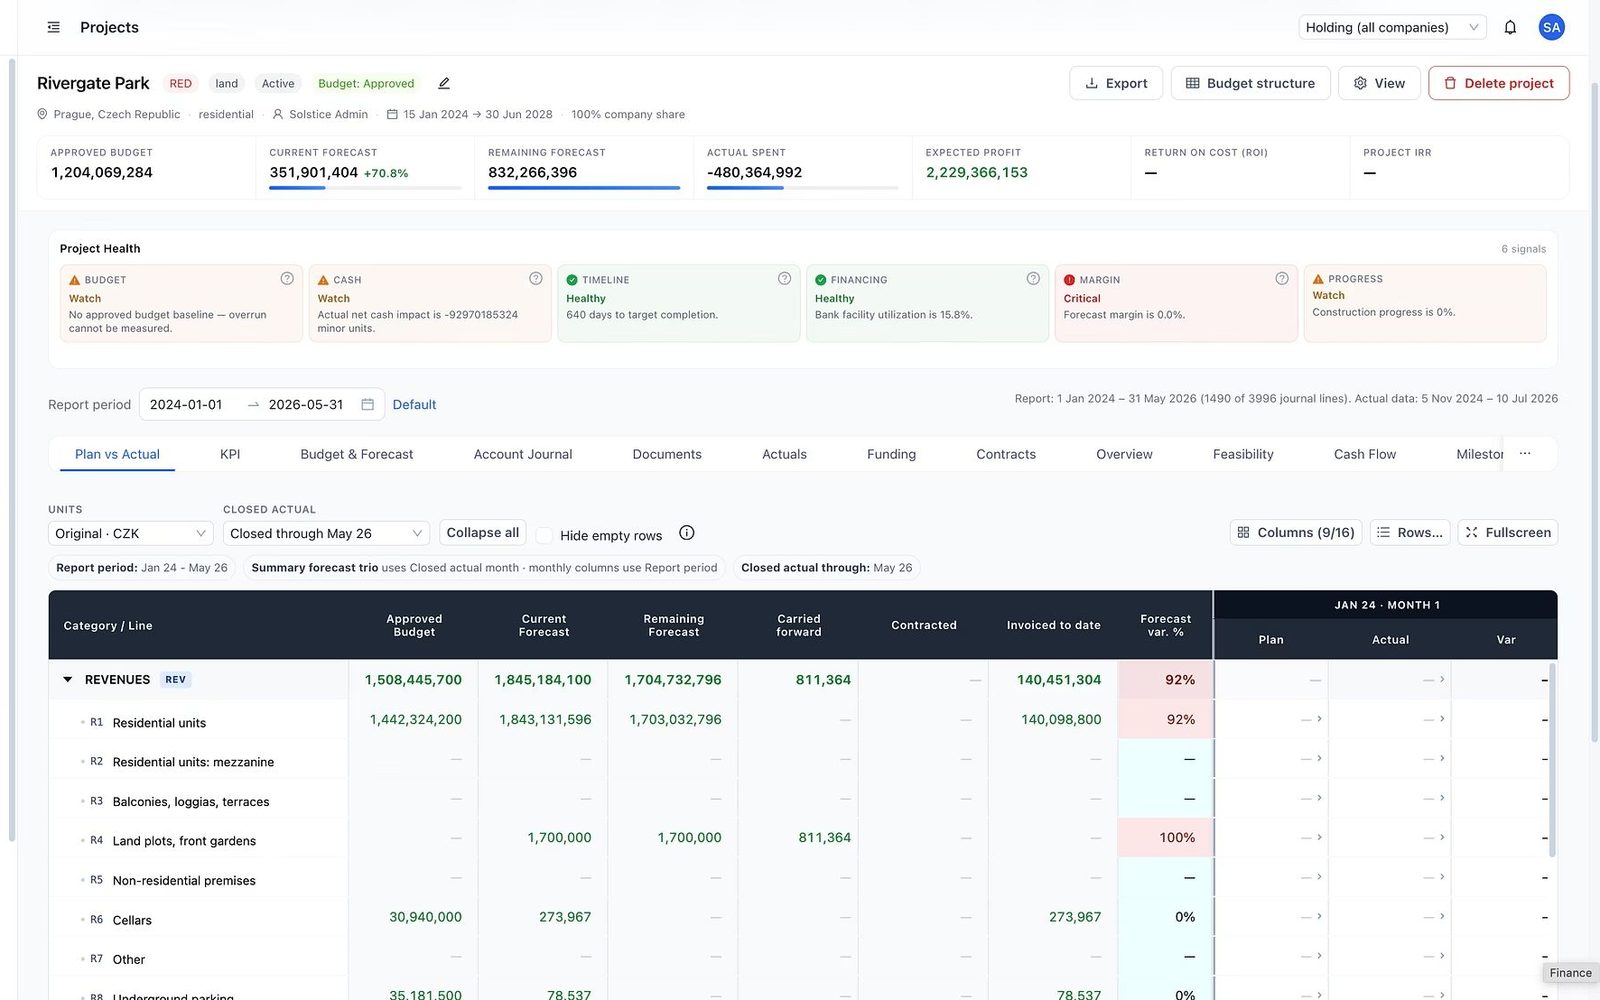Screen dimensions: 1600x1000
Task: Expand Actual arrow in Cellars row
Action: 1442,916
